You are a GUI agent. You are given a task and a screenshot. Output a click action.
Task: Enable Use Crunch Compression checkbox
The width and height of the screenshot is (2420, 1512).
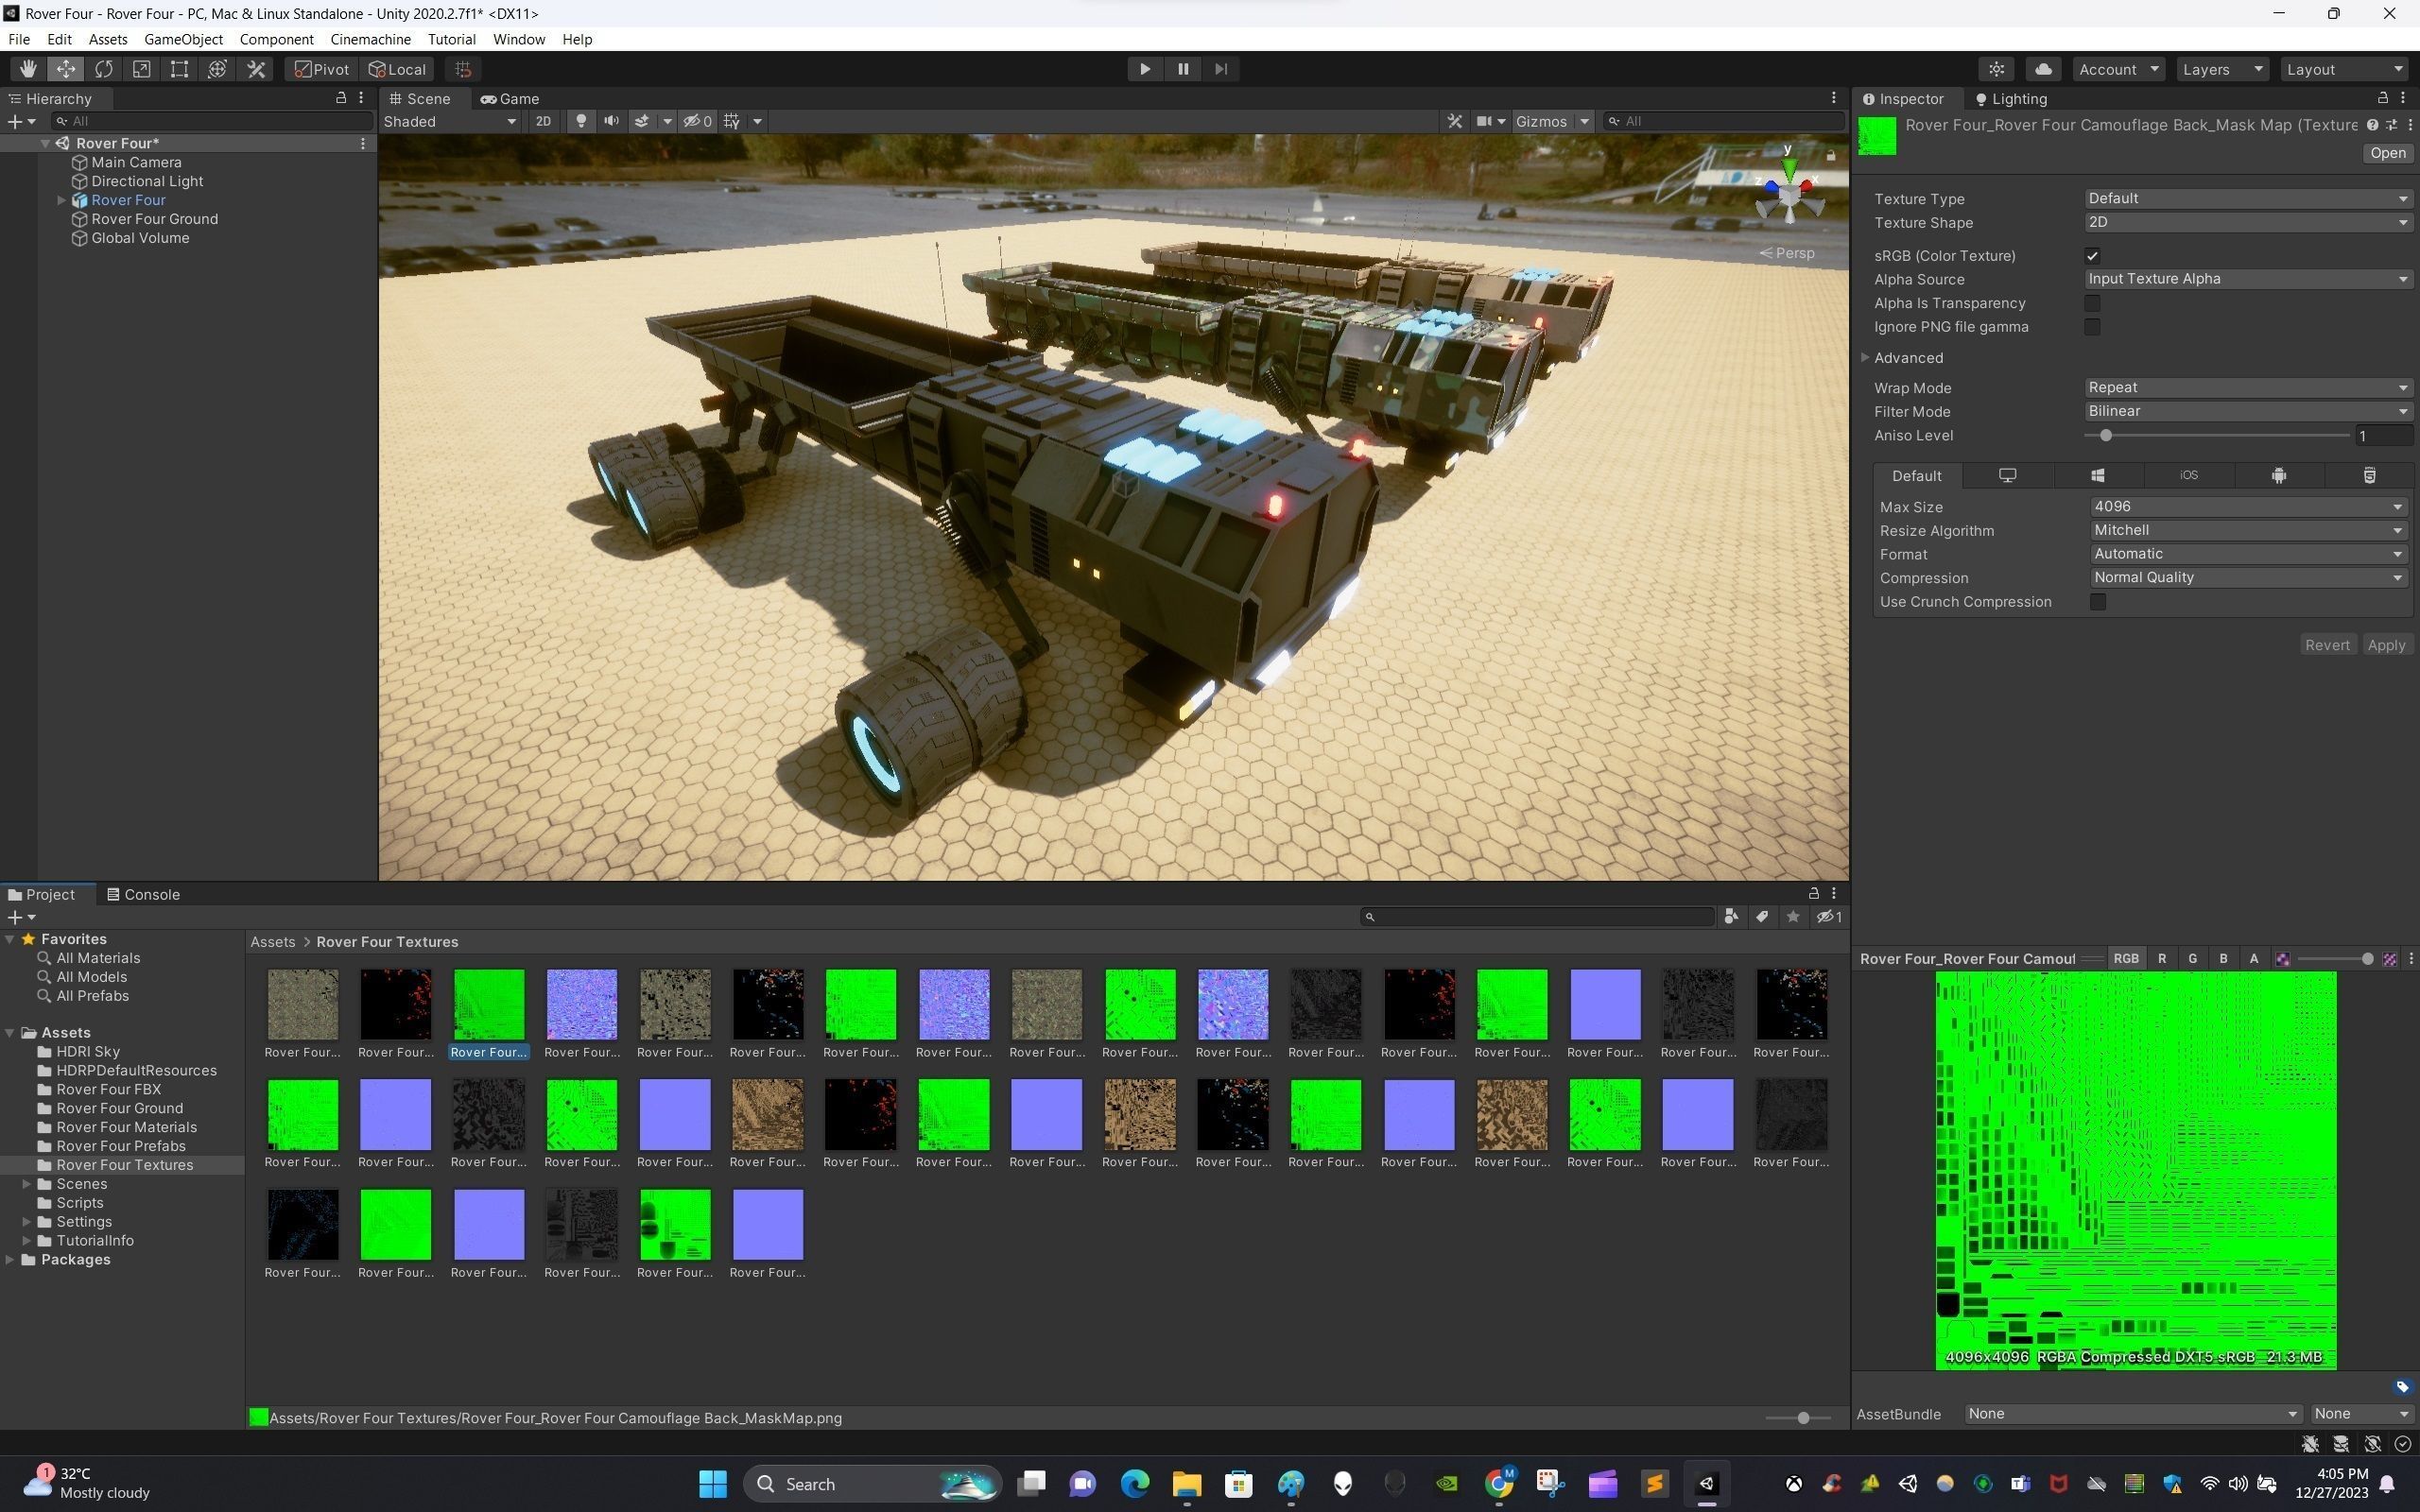coord(2098,602)
